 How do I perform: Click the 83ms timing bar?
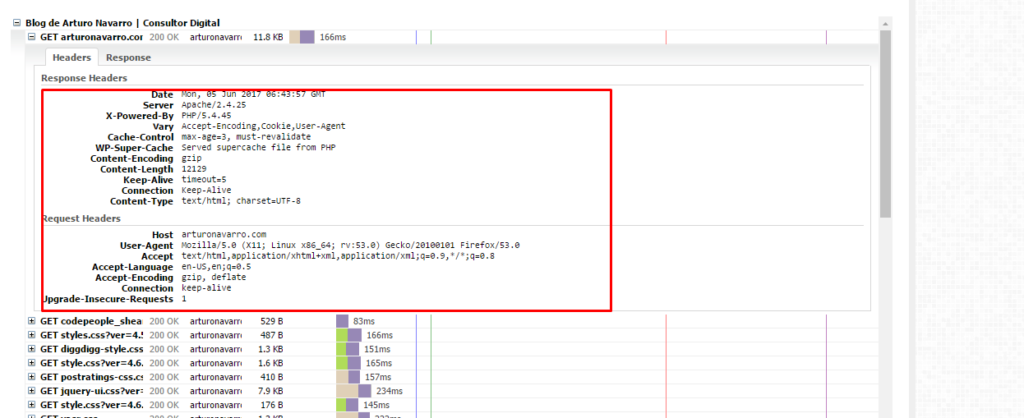(342, 321)
